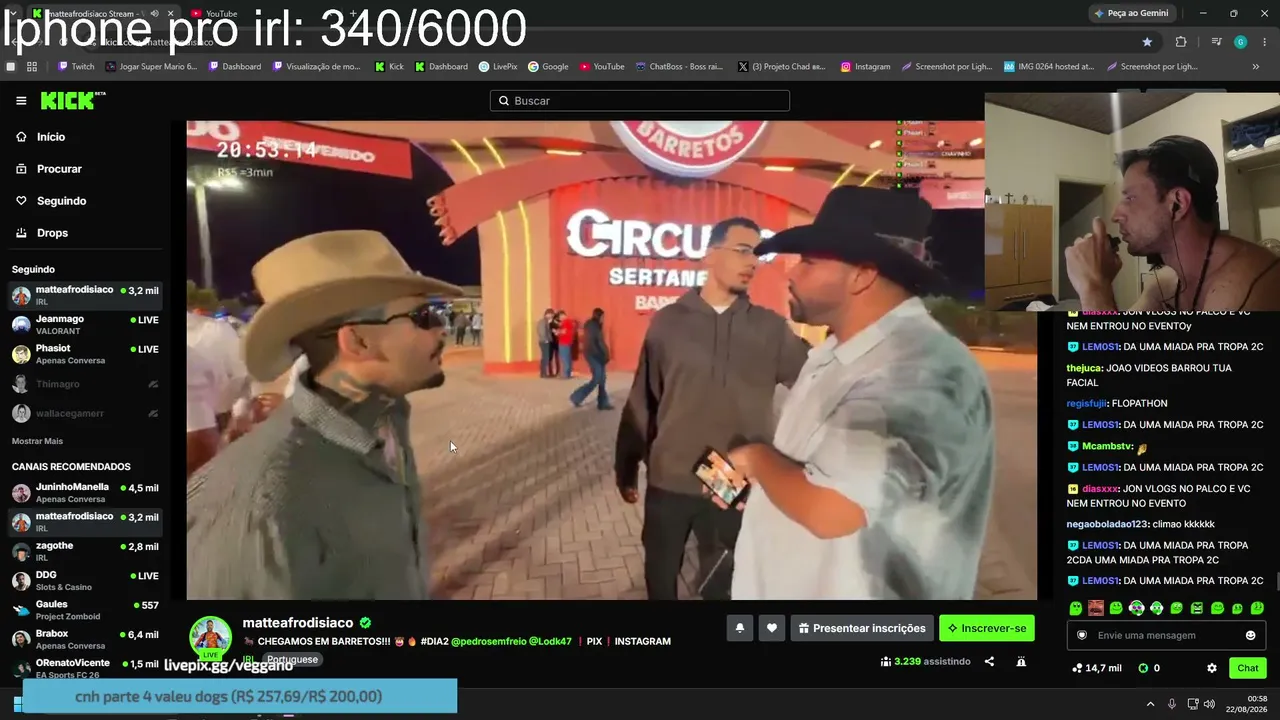This screenshot has height=720, width=1280.
Task: Click username regisfujii in chat
Action: tap(1089, 404)
